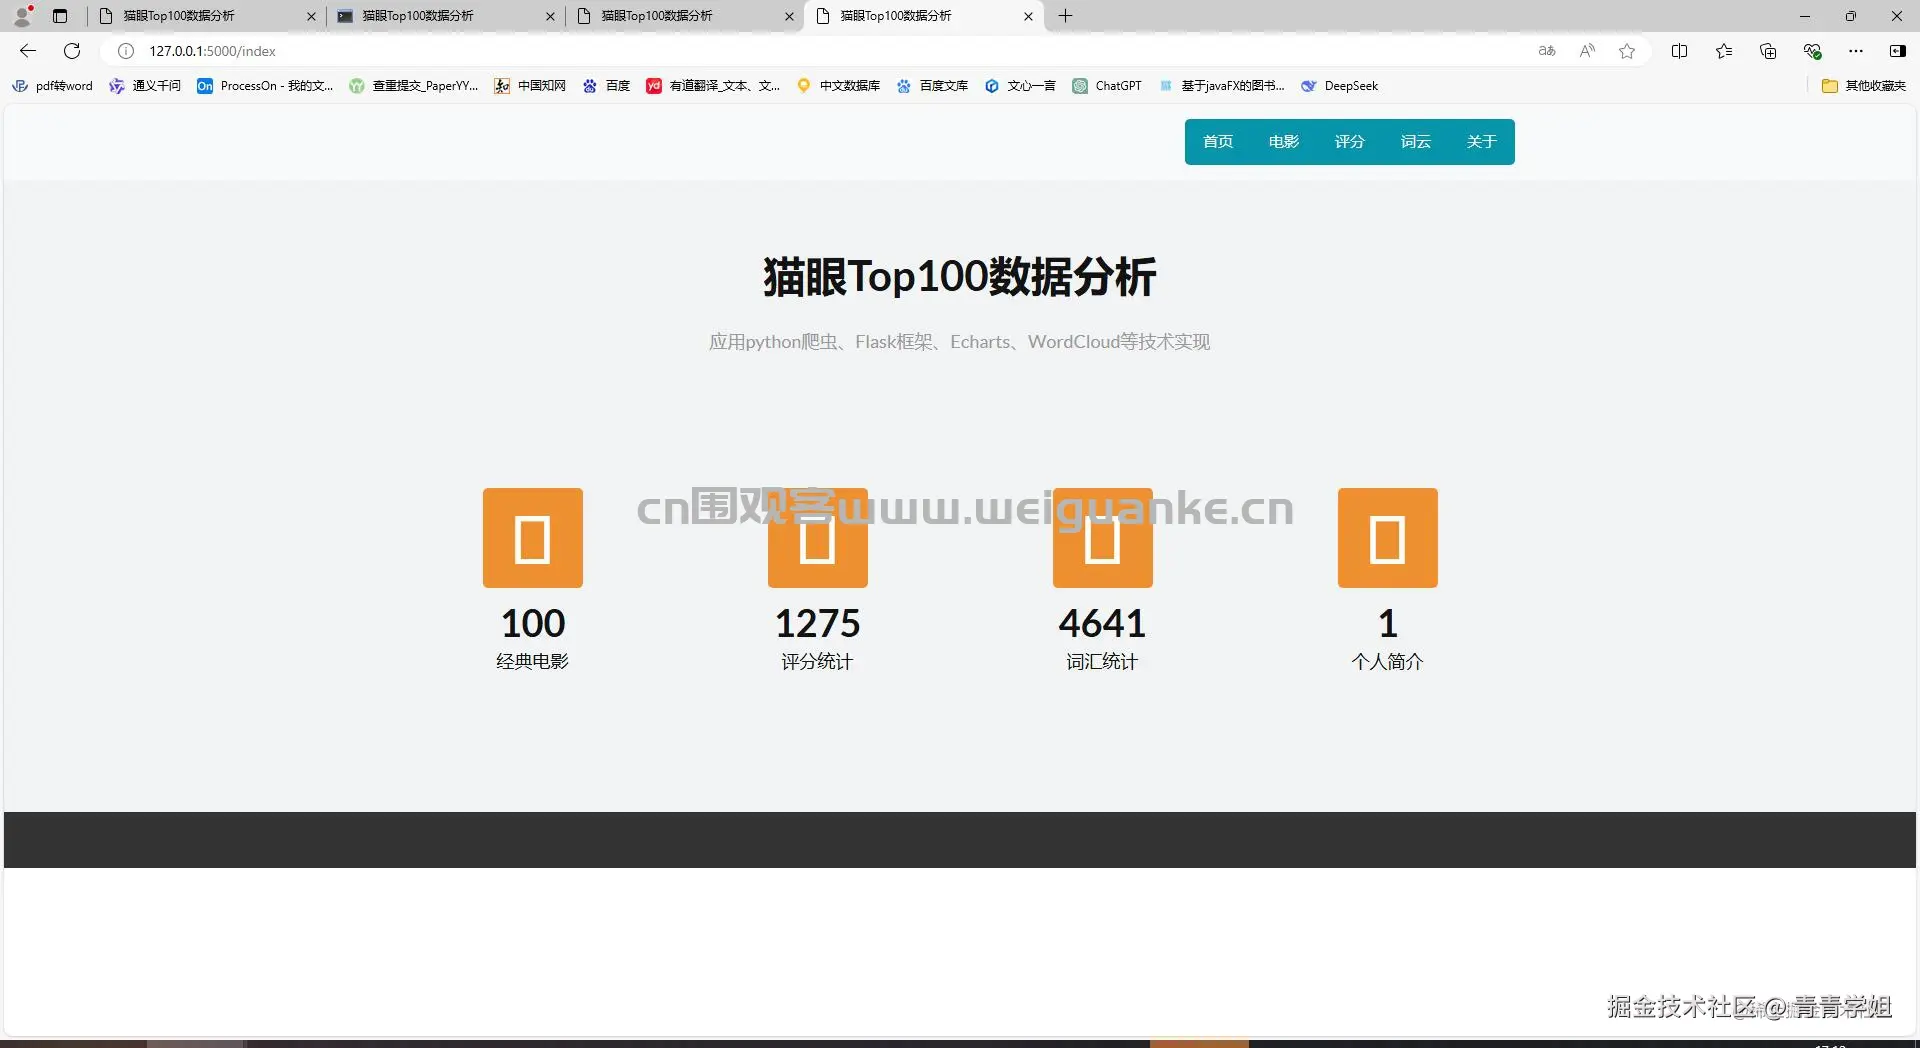This screenshot has height=1048, width=1920.
Task: Open the 查重提交_PaperYY bookmark
Action: 414,86
